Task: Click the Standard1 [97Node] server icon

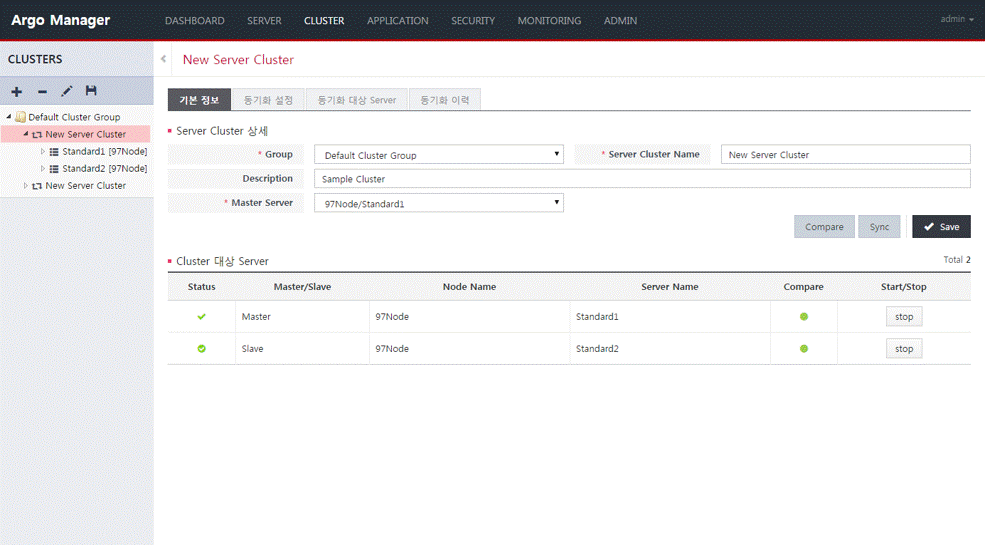Action: coord(54,151)
